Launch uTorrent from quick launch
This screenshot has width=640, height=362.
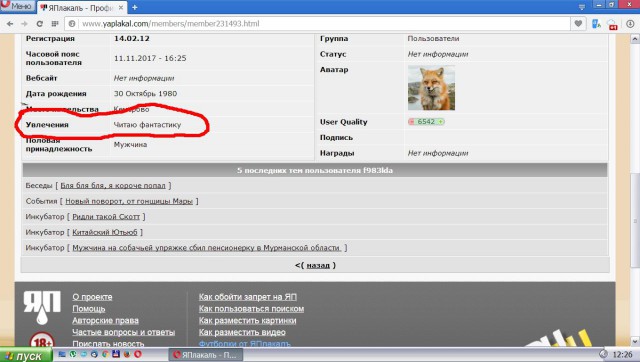pos(73,354)
